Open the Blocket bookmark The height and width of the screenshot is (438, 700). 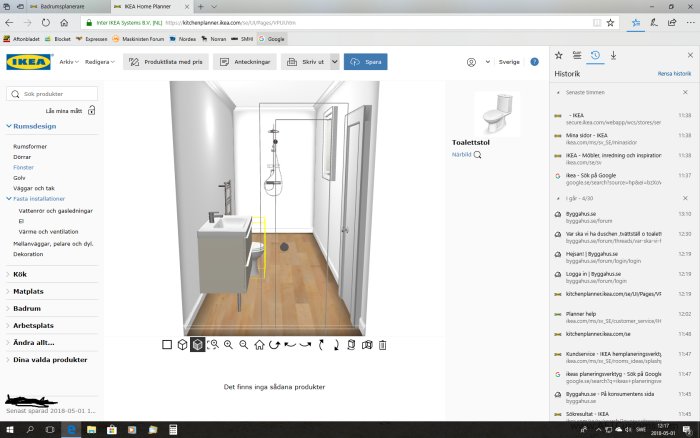pos(58,39)
